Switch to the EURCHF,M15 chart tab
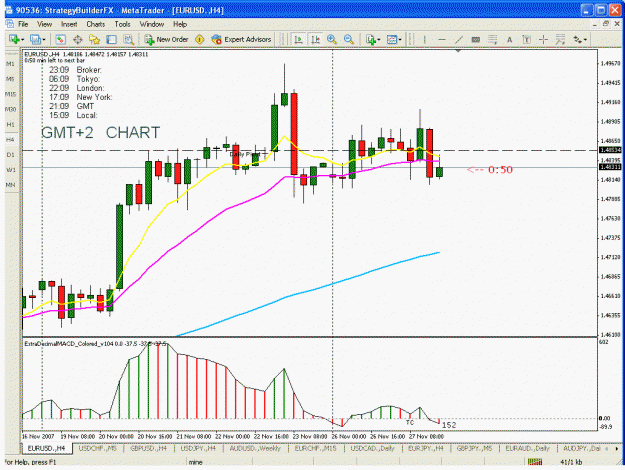This screenshot has width=625, height=470. point(316,448)
